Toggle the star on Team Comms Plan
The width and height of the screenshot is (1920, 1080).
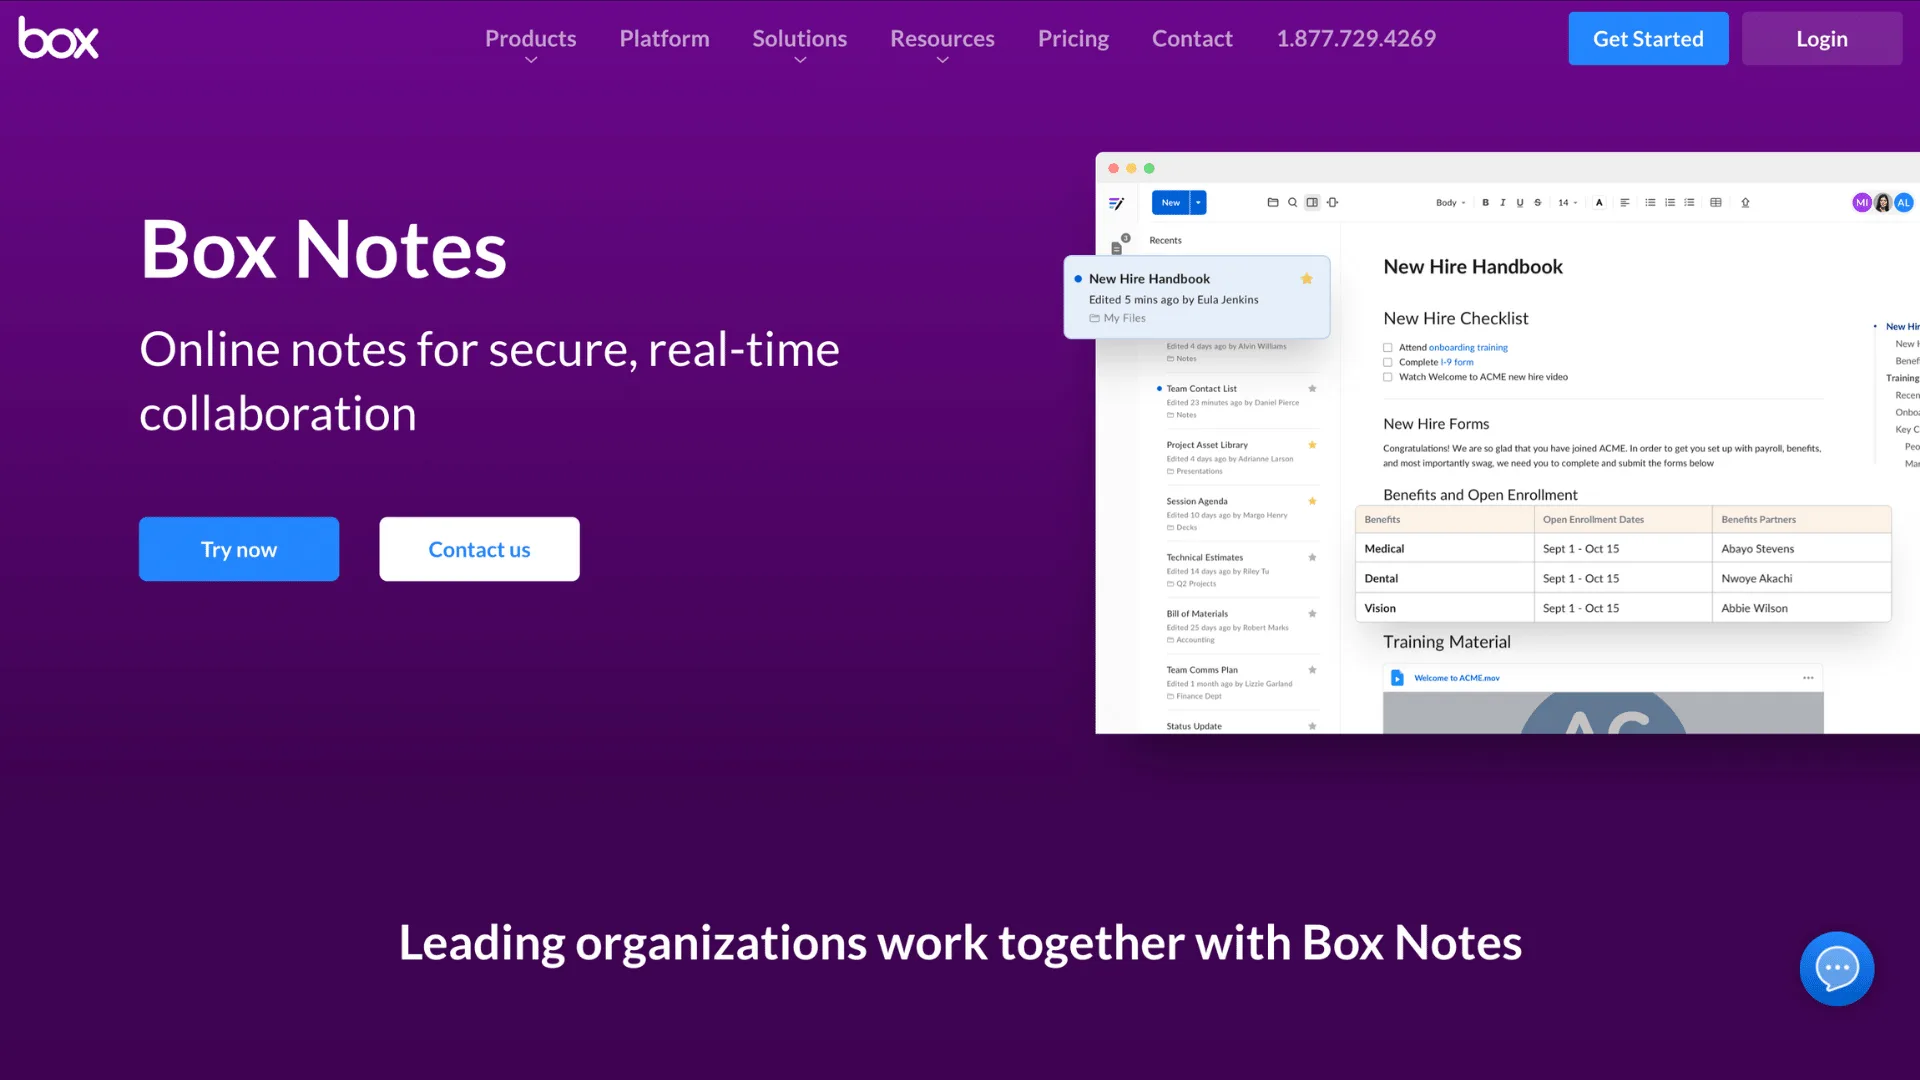point(1312,670)
